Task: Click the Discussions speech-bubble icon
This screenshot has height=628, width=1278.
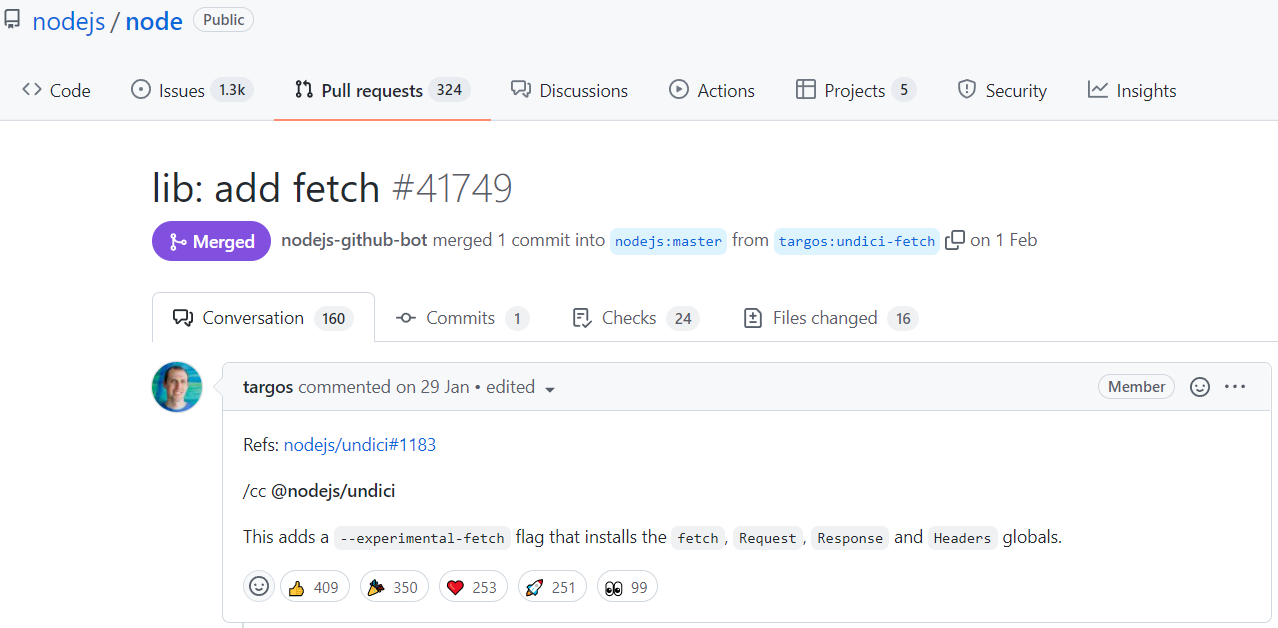Action: click(519, 90)
